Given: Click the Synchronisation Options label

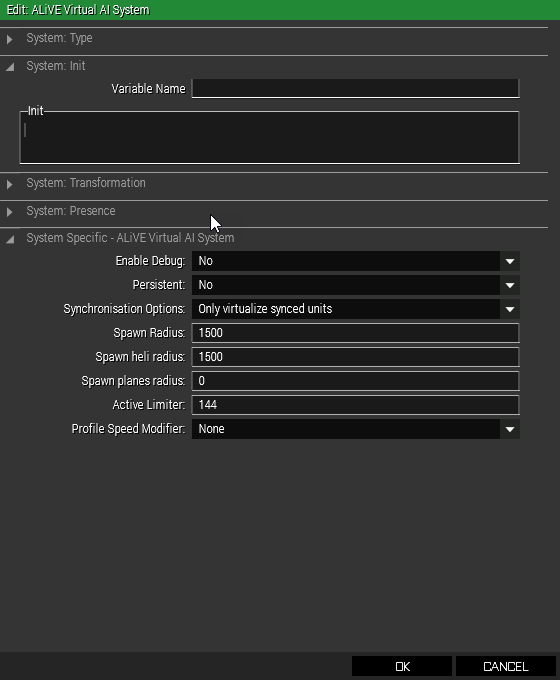Looking at the screenshot, I should [x=124, y=309].
